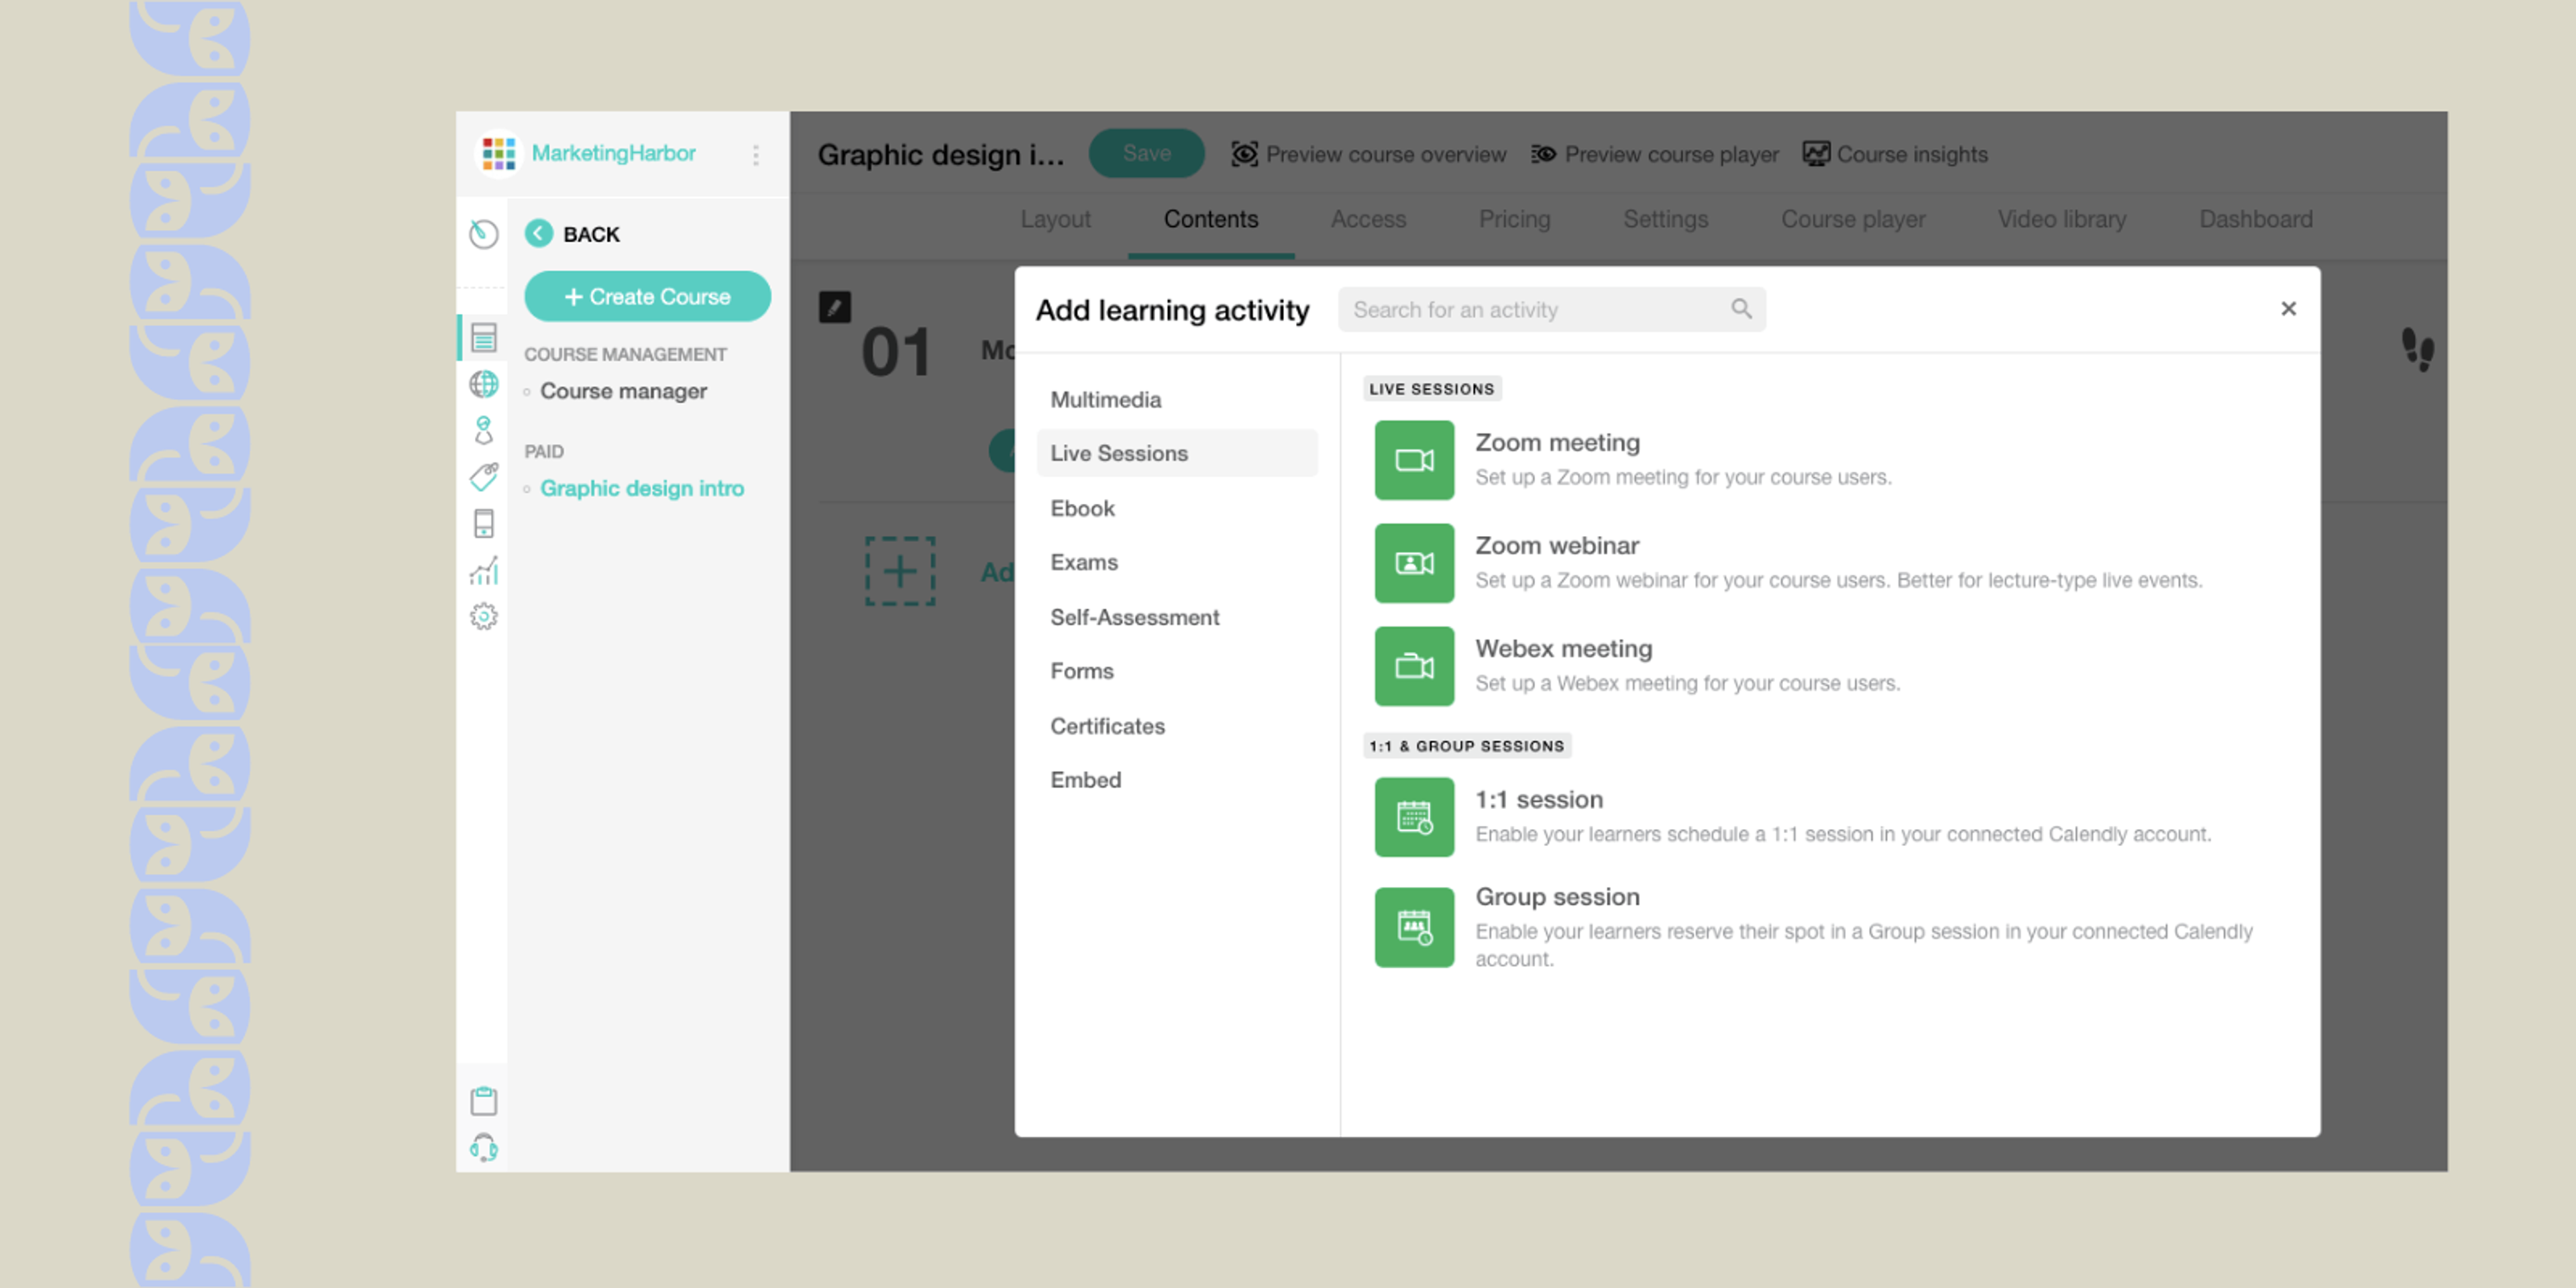
Task: Switch to the Course player tab
Action: (1853, 219)
